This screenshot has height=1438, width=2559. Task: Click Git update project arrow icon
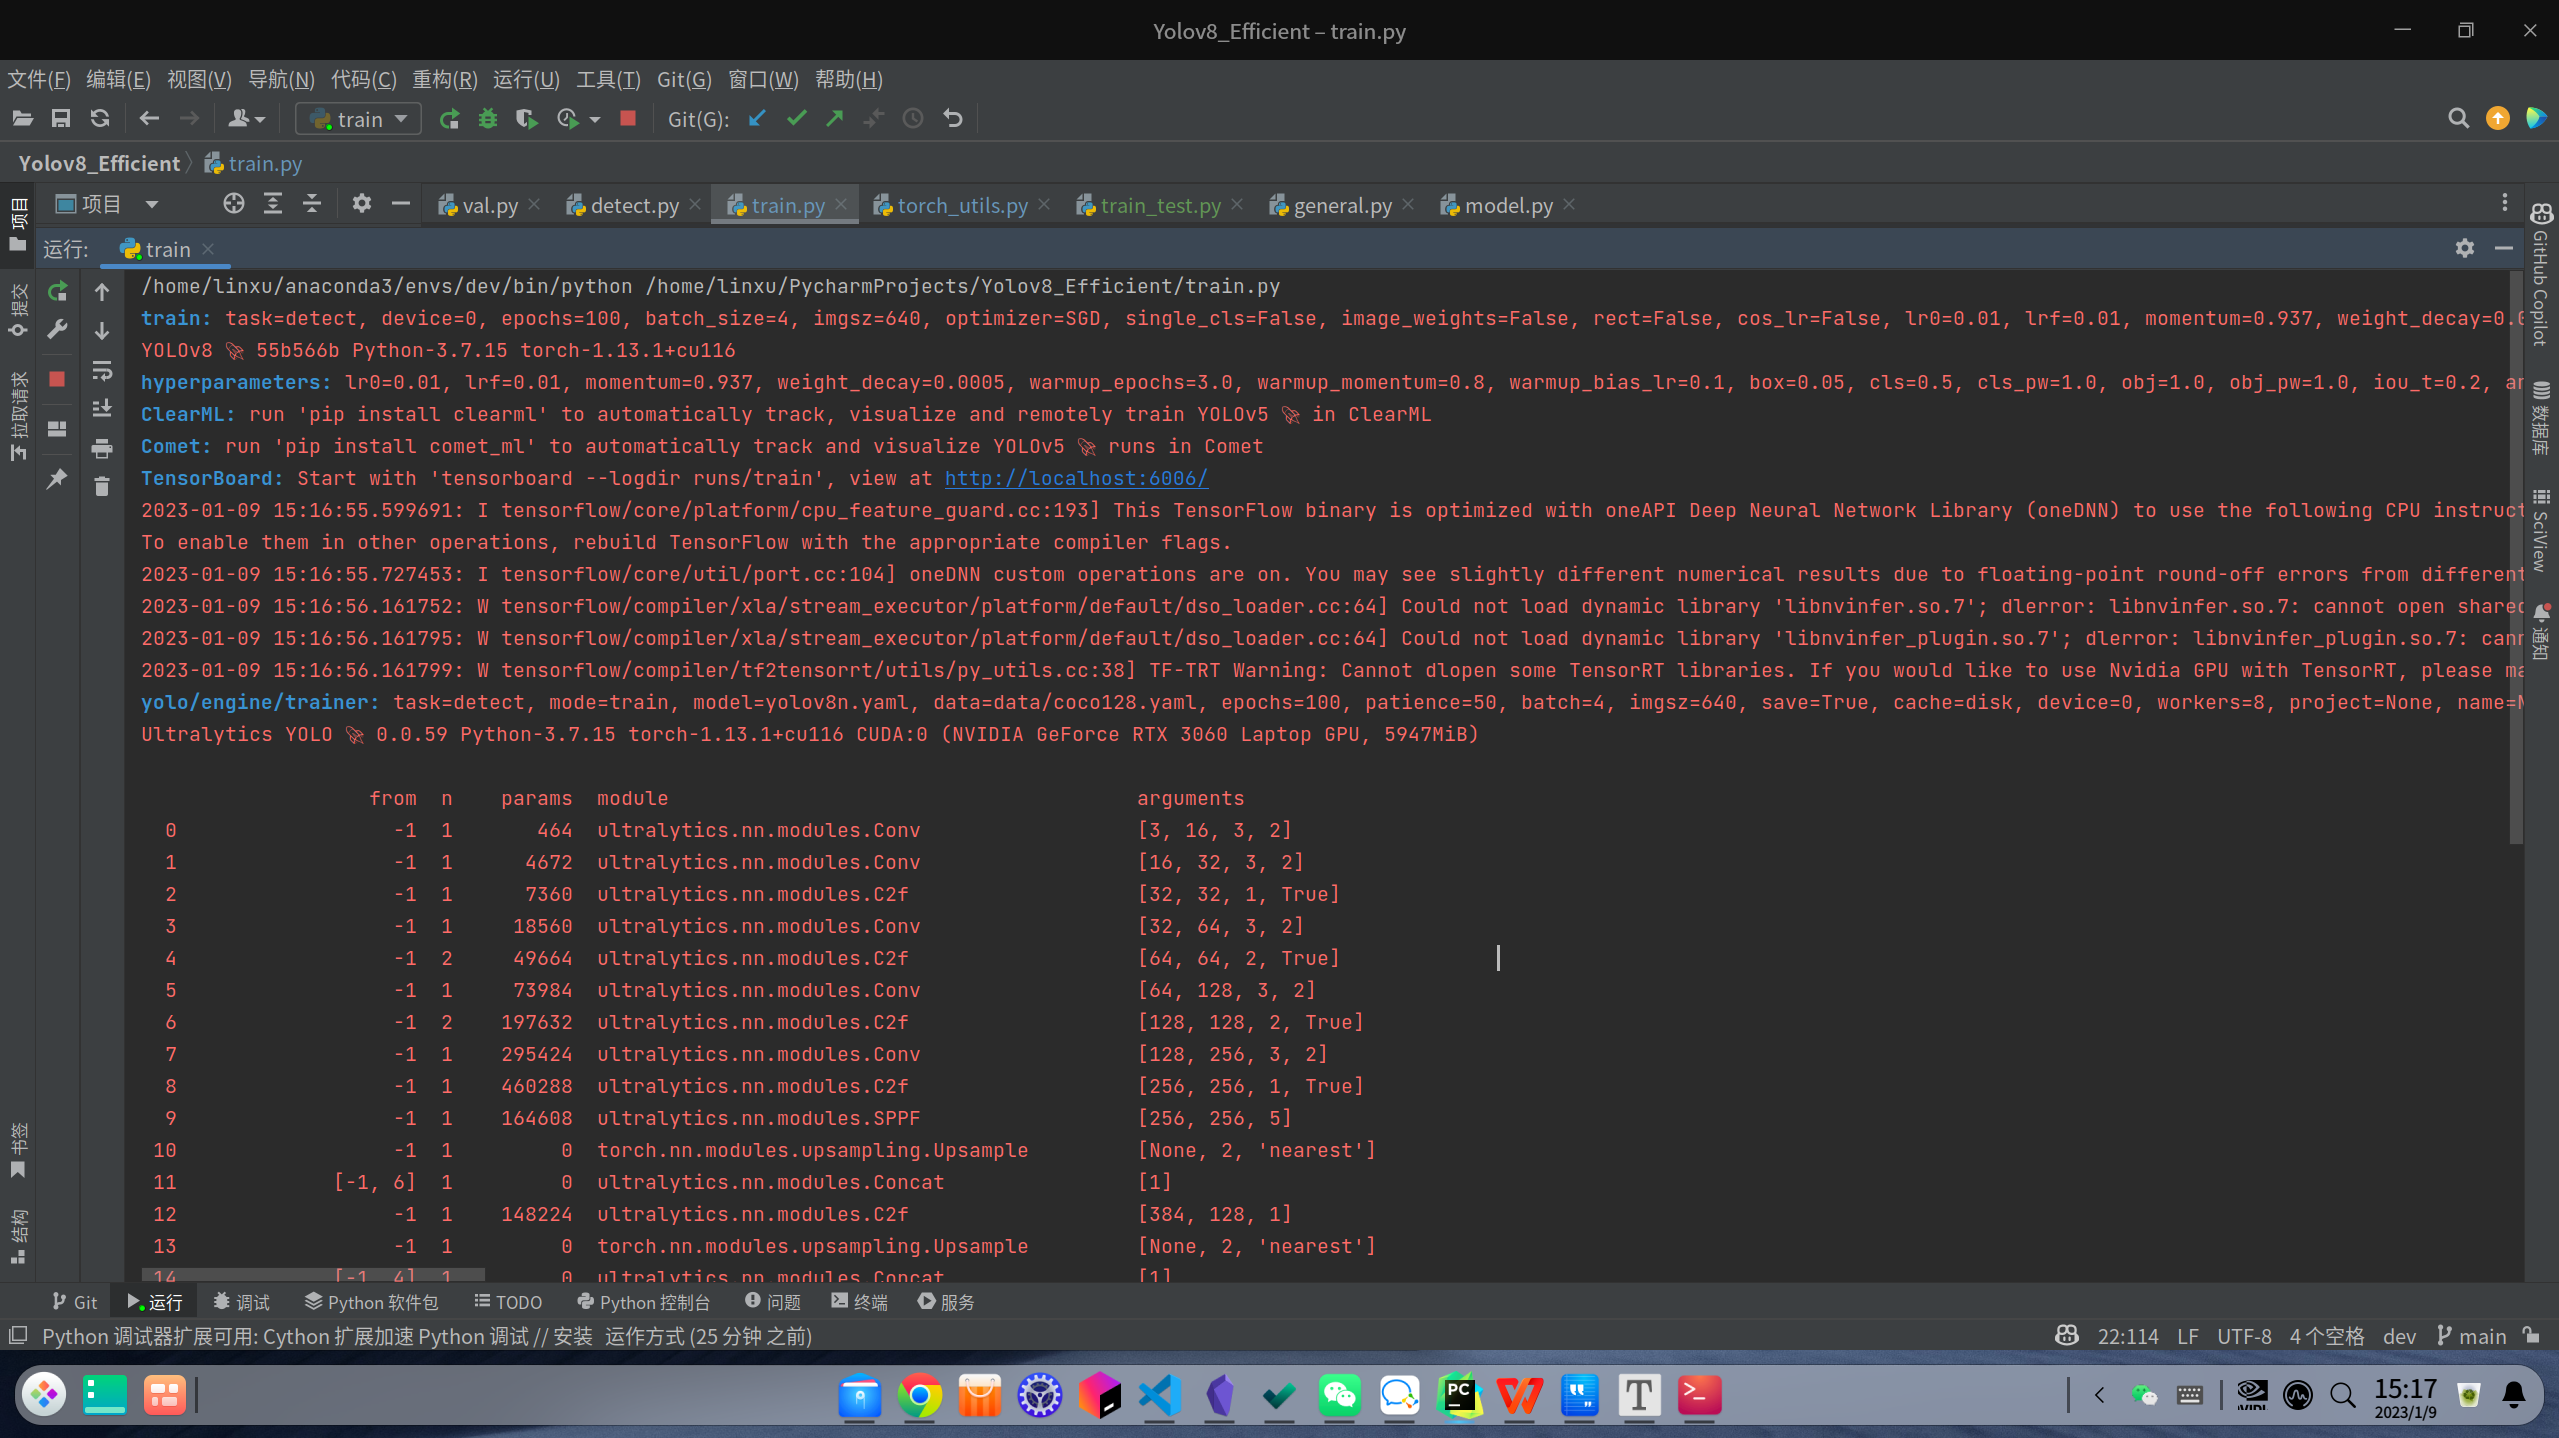(x=757, y=119)
